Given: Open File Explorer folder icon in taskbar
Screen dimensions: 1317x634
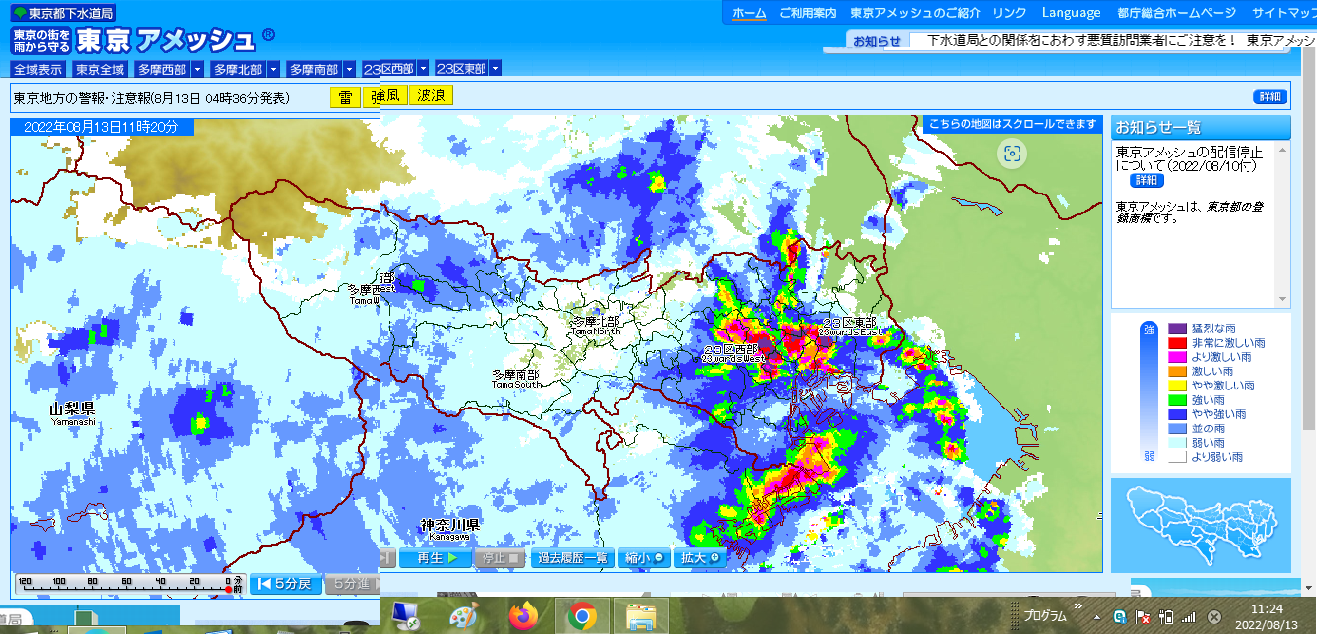Looking at the screenshot, I should click(640, 616).
